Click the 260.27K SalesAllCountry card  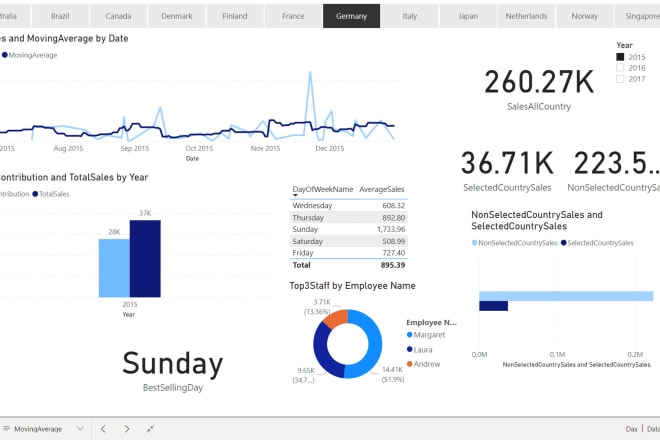(x=539, y=89)
